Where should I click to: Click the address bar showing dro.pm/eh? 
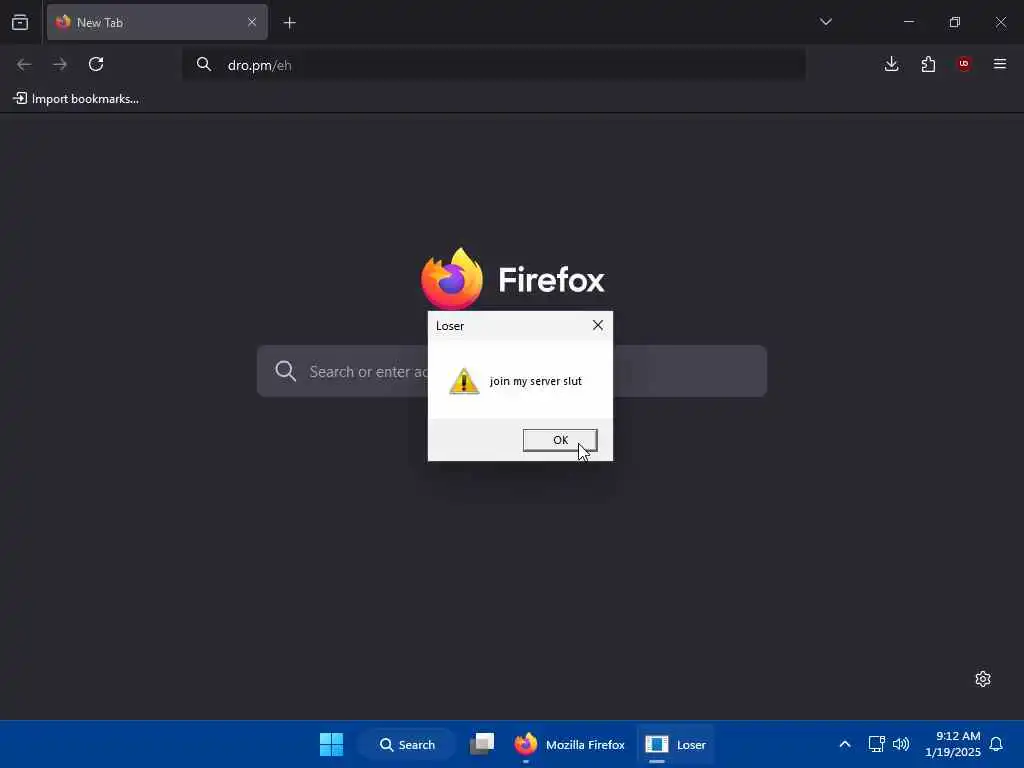coord(494,65)
